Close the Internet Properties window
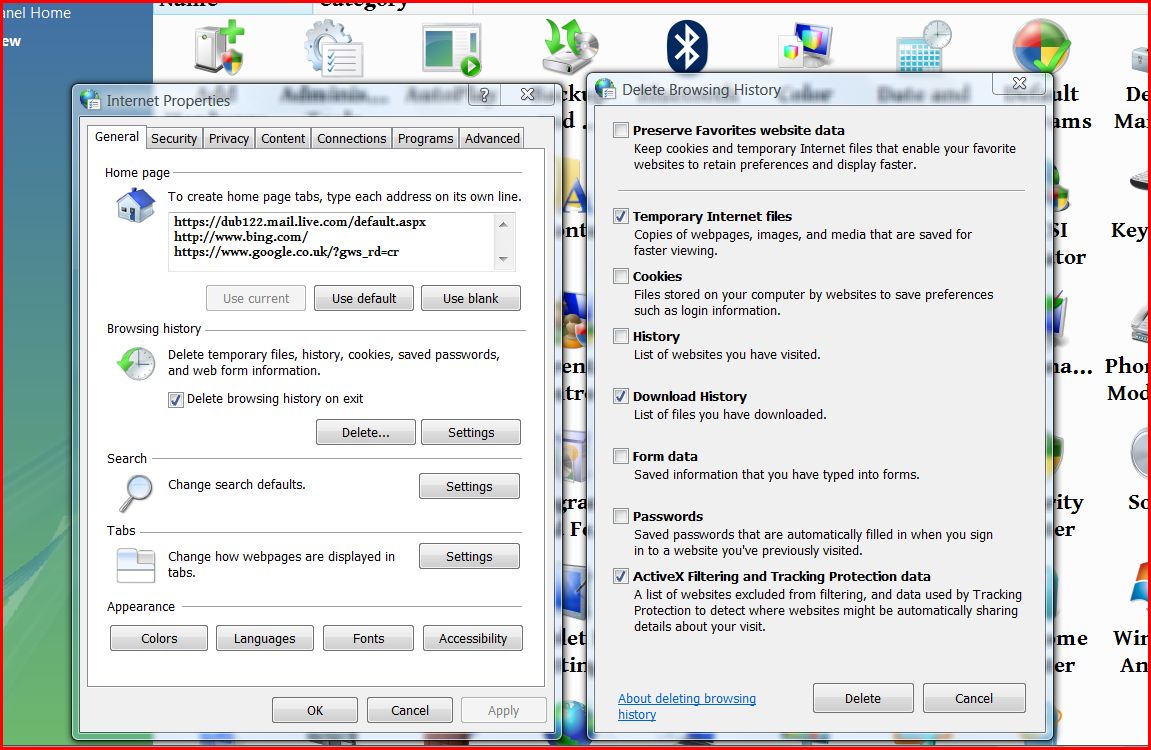The image size is (1151, 750). pyautogui.click(x=527, y=94)
